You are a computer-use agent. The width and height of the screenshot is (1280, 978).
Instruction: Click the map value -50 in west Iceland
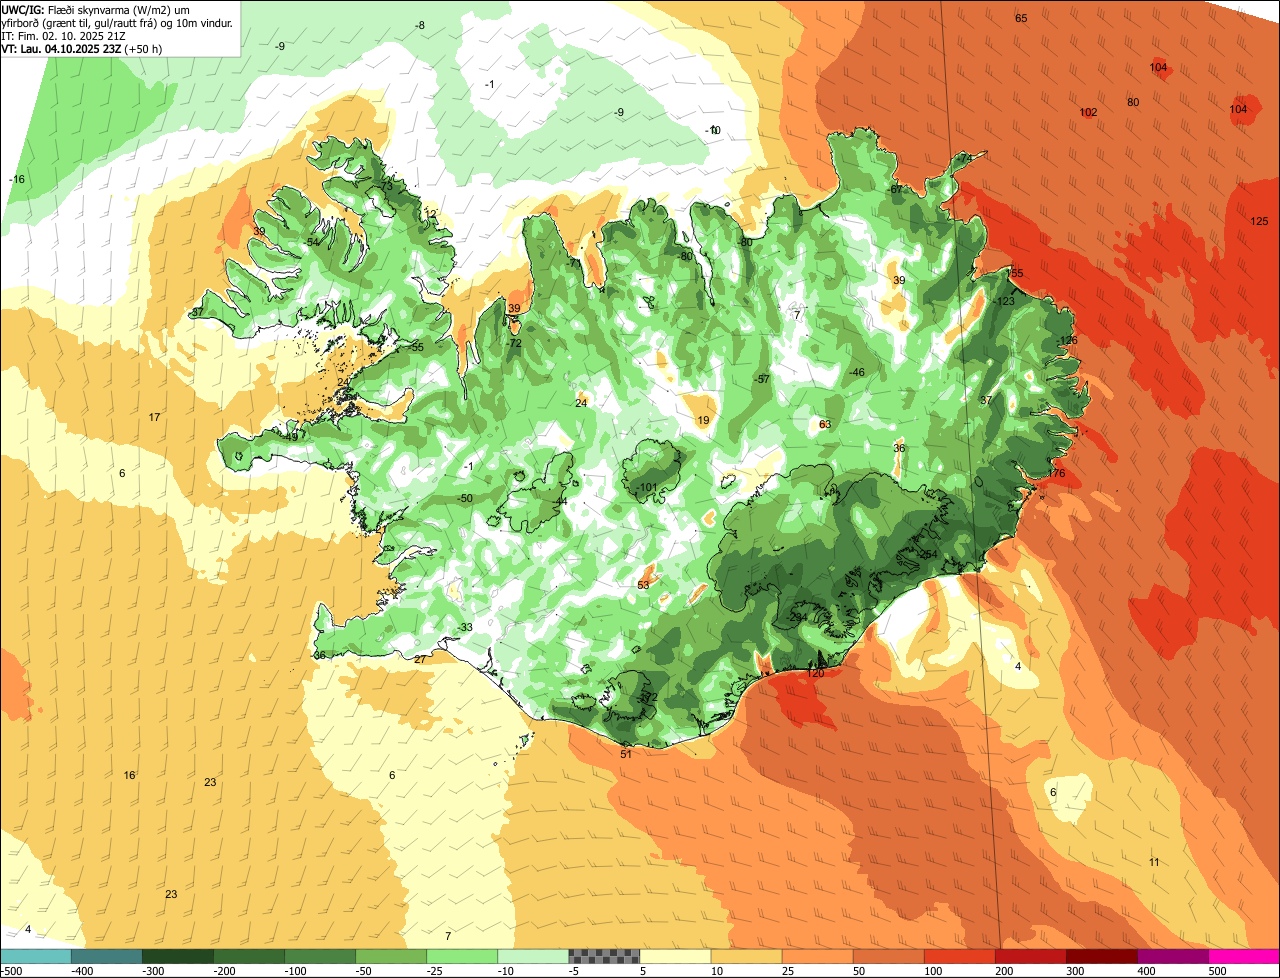pos(465,498)
